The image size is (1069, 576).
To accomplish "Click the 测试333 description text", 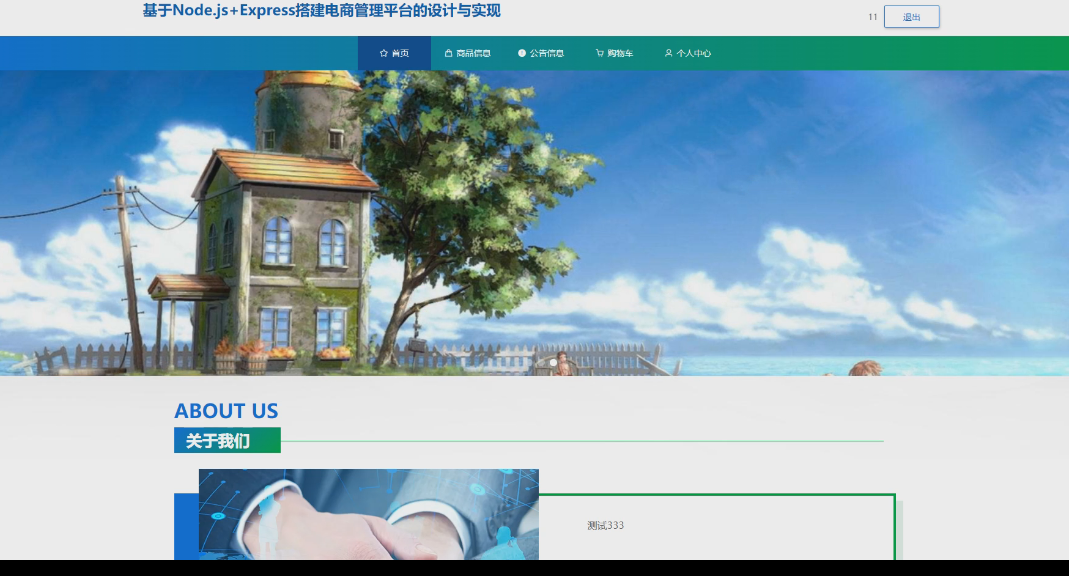I will point(605,526).
